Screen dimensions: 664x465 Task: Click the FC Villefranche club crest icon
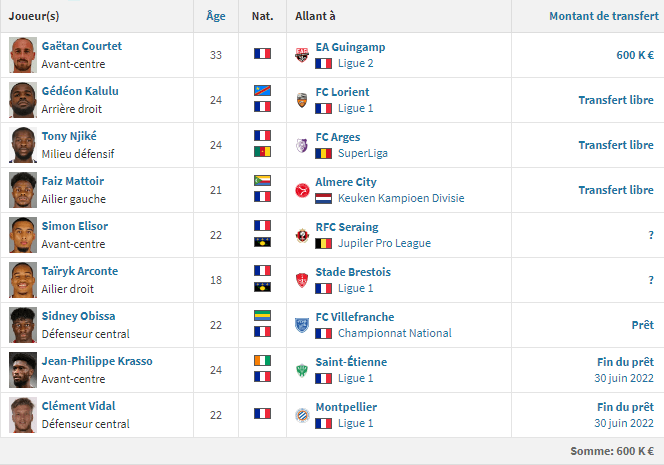(x=301, y=325)
